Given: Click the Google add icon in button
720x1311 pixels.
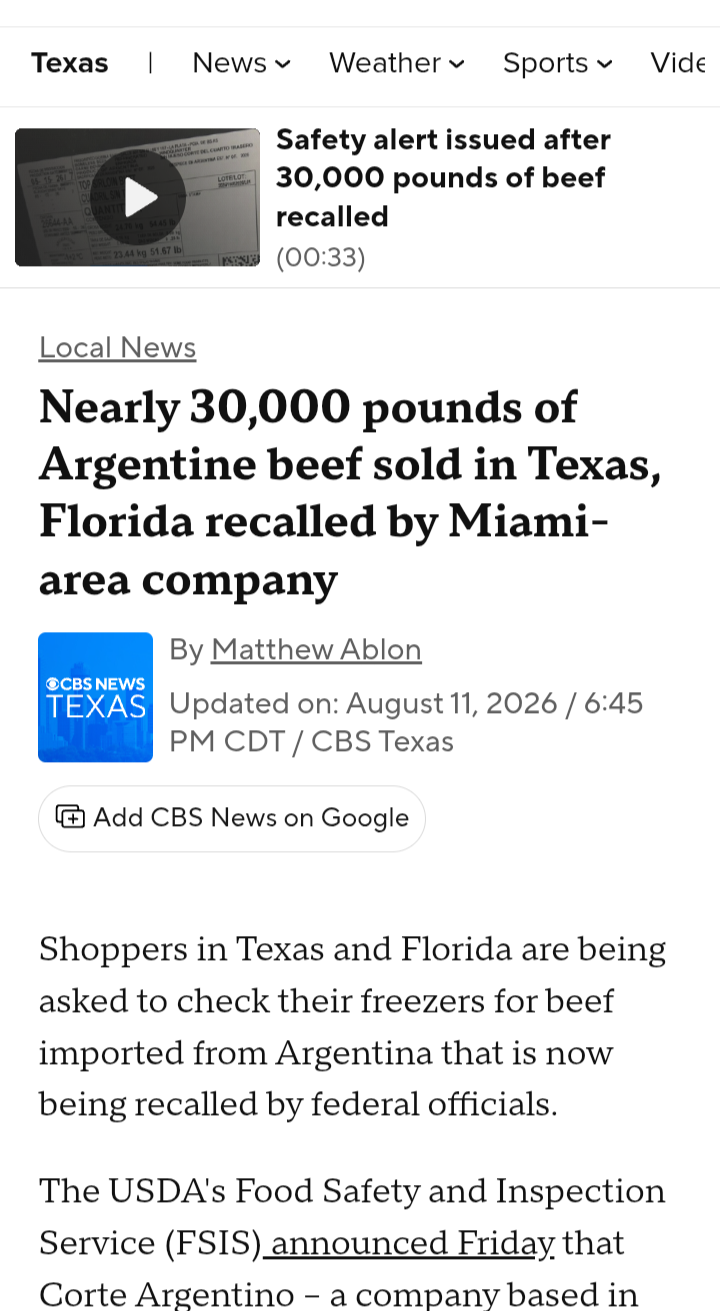Looking at the screenshot, I should point(70,817).
